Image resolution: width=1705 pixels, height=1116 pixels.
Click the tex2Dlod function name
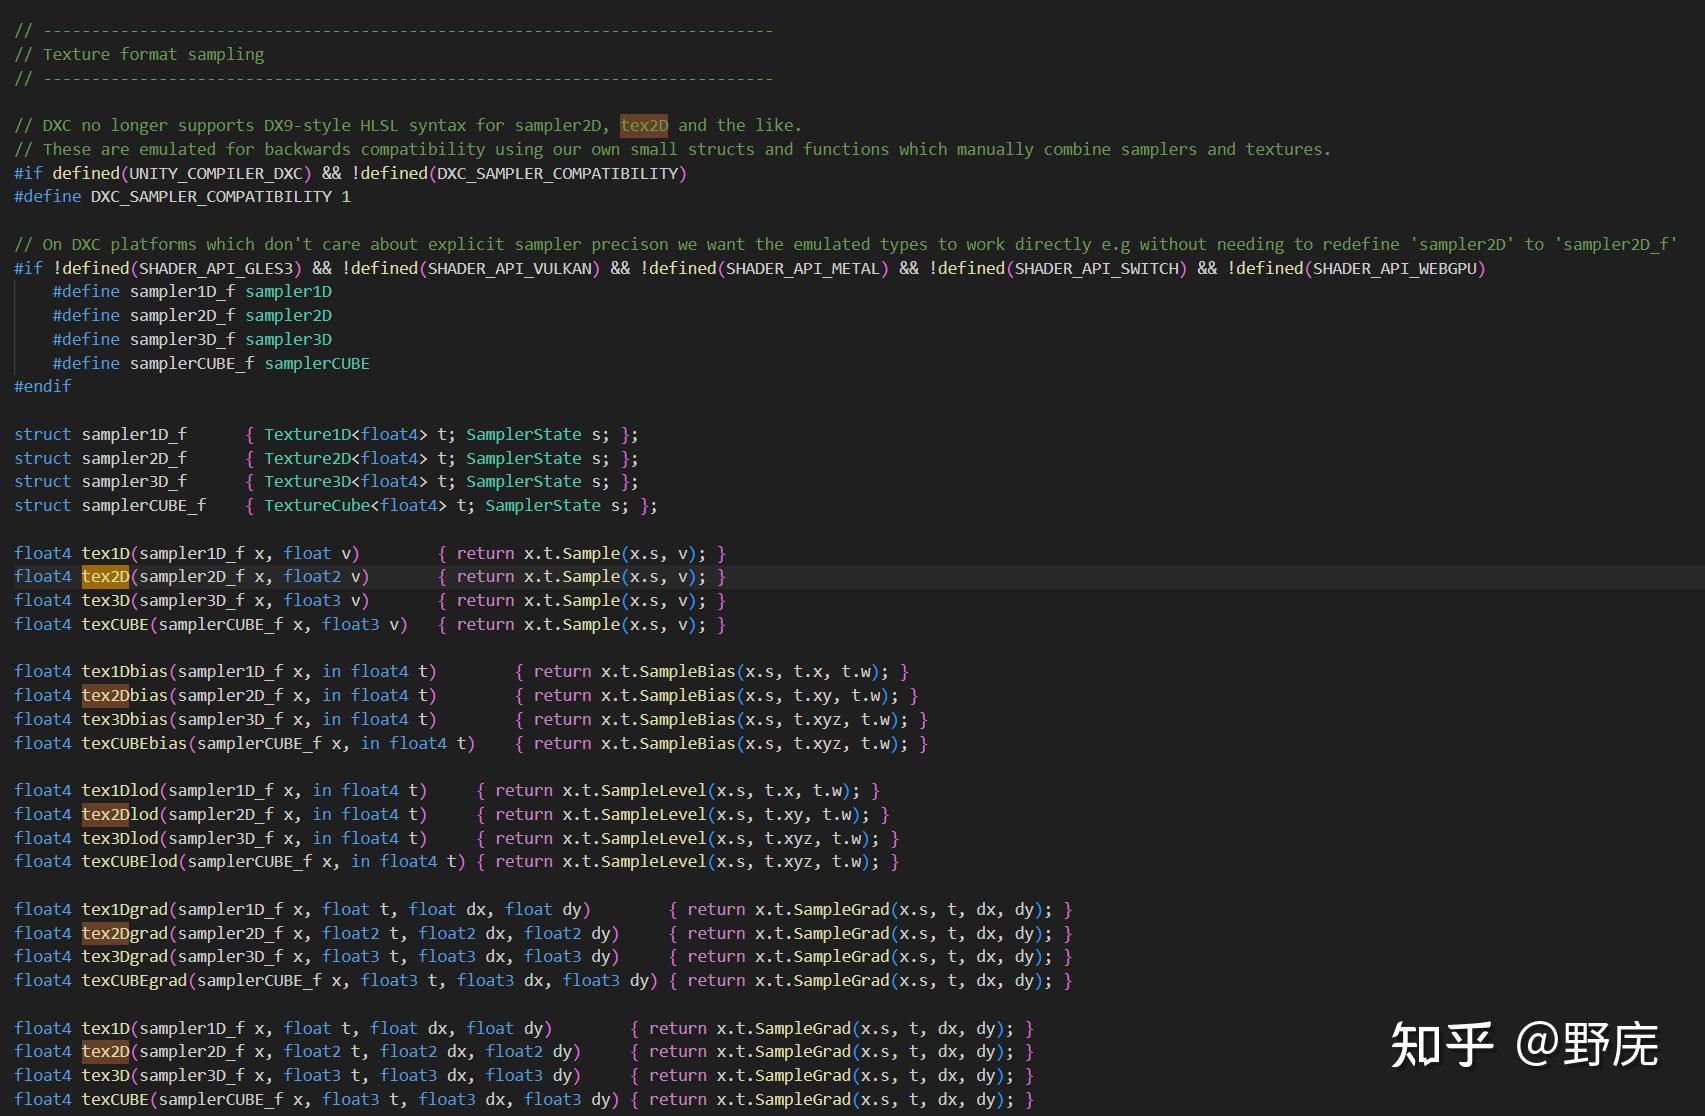120,814
